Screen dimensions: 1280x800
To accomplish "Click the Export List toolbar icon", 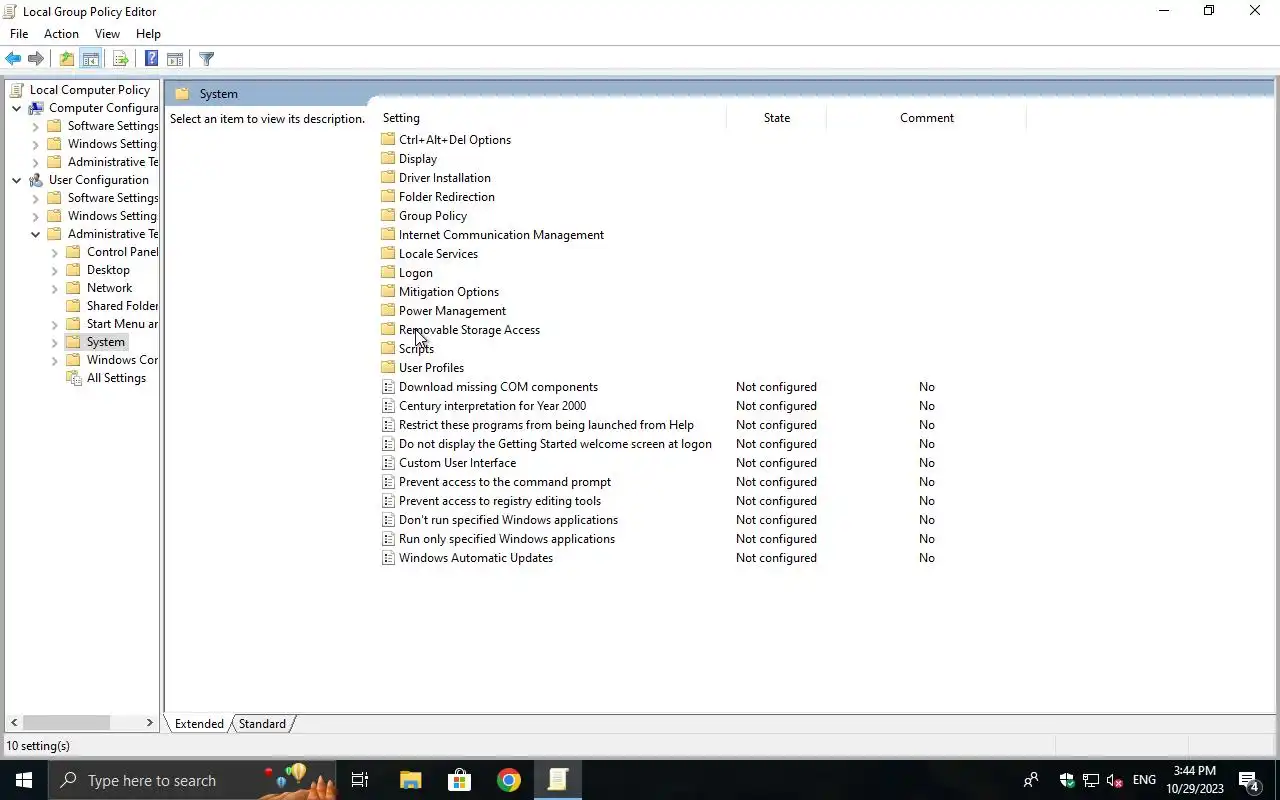I will coord(120,59).
